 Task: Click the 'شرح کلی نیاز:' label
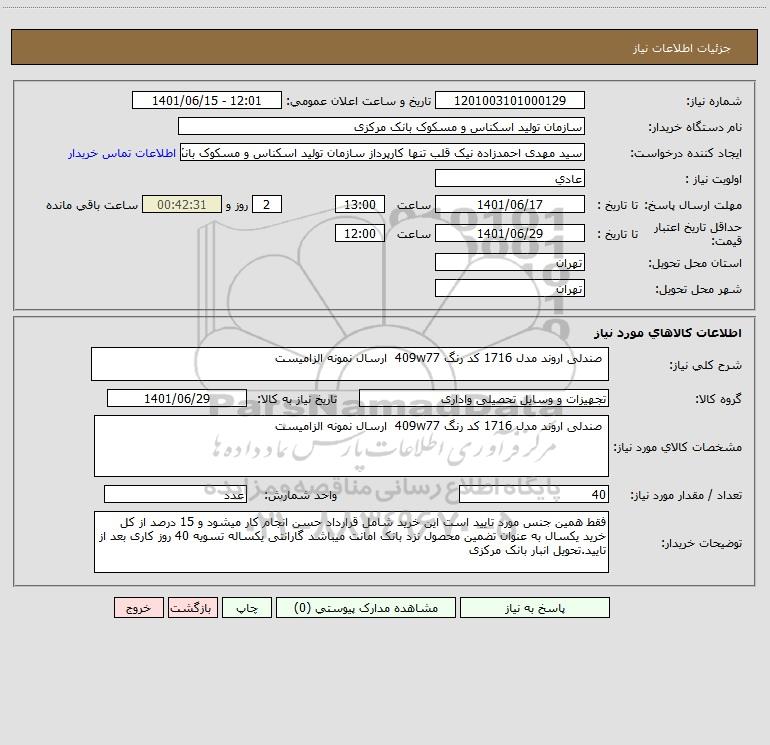(x=706, y=365)
